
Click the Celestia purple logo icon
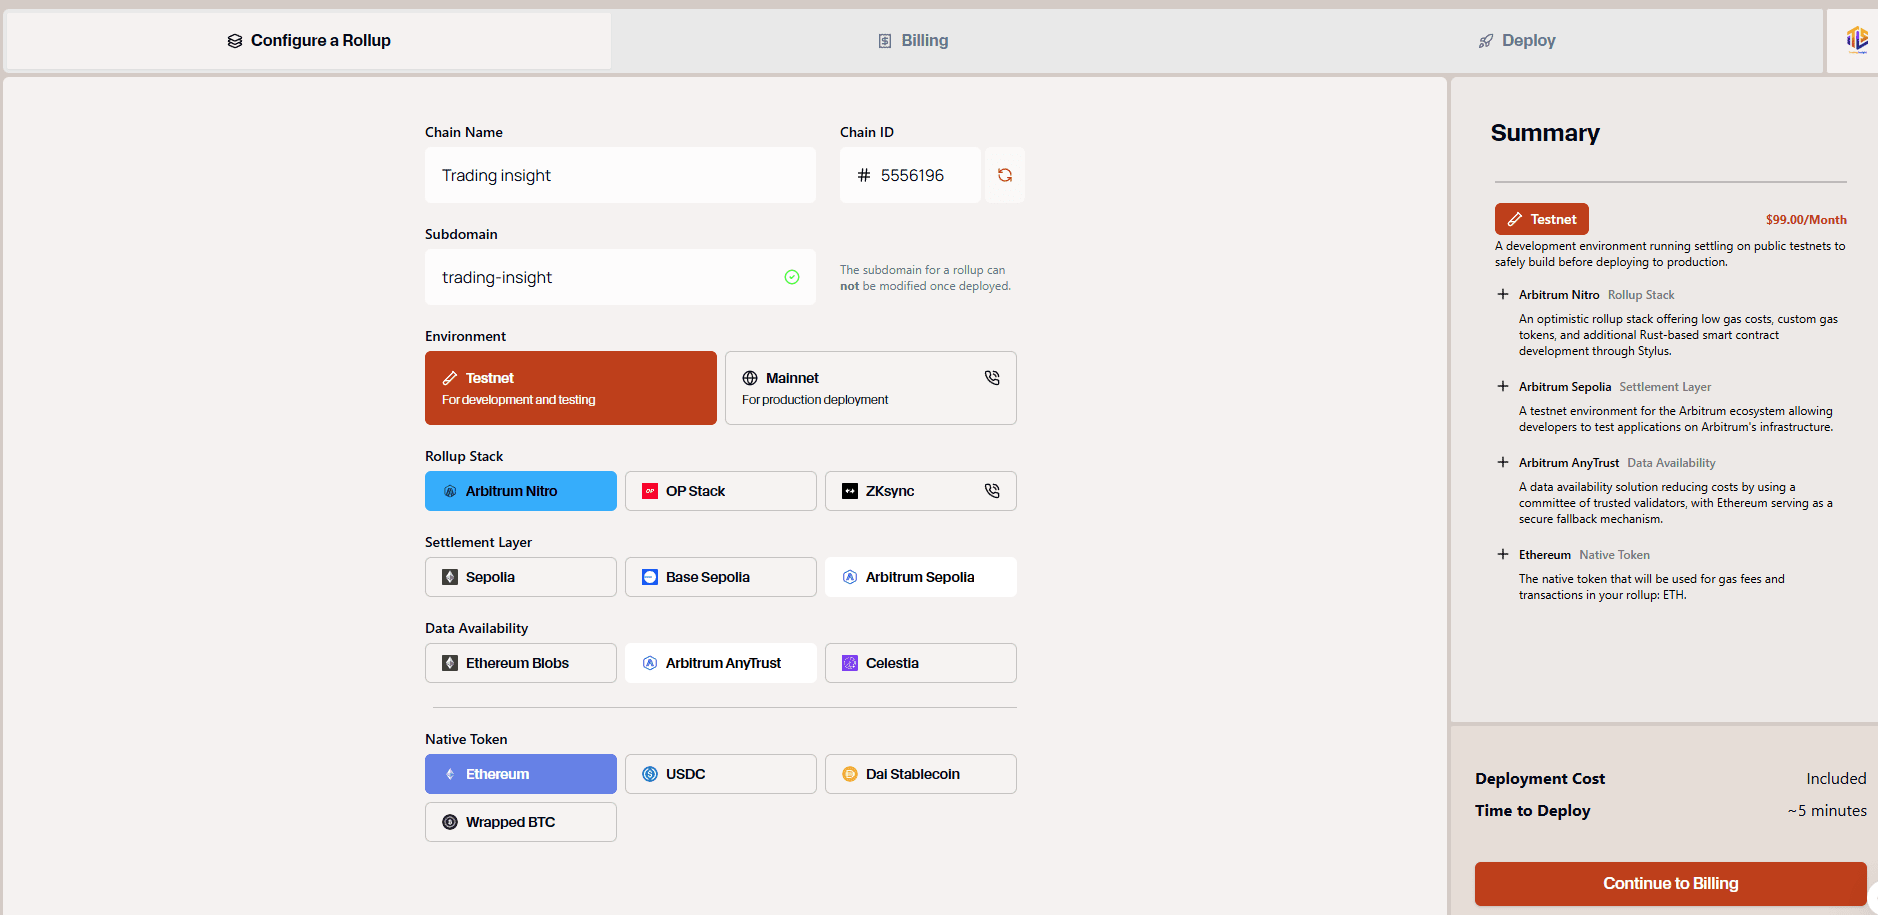point(850,663)
